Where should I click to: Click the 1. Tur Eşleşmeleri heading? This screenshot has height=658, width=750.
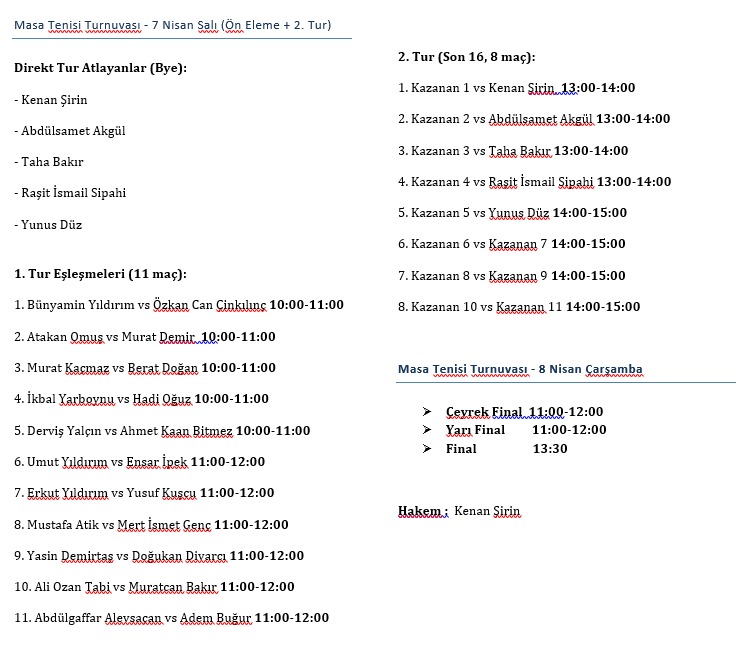pyautogui.click(x=100, y=273)
